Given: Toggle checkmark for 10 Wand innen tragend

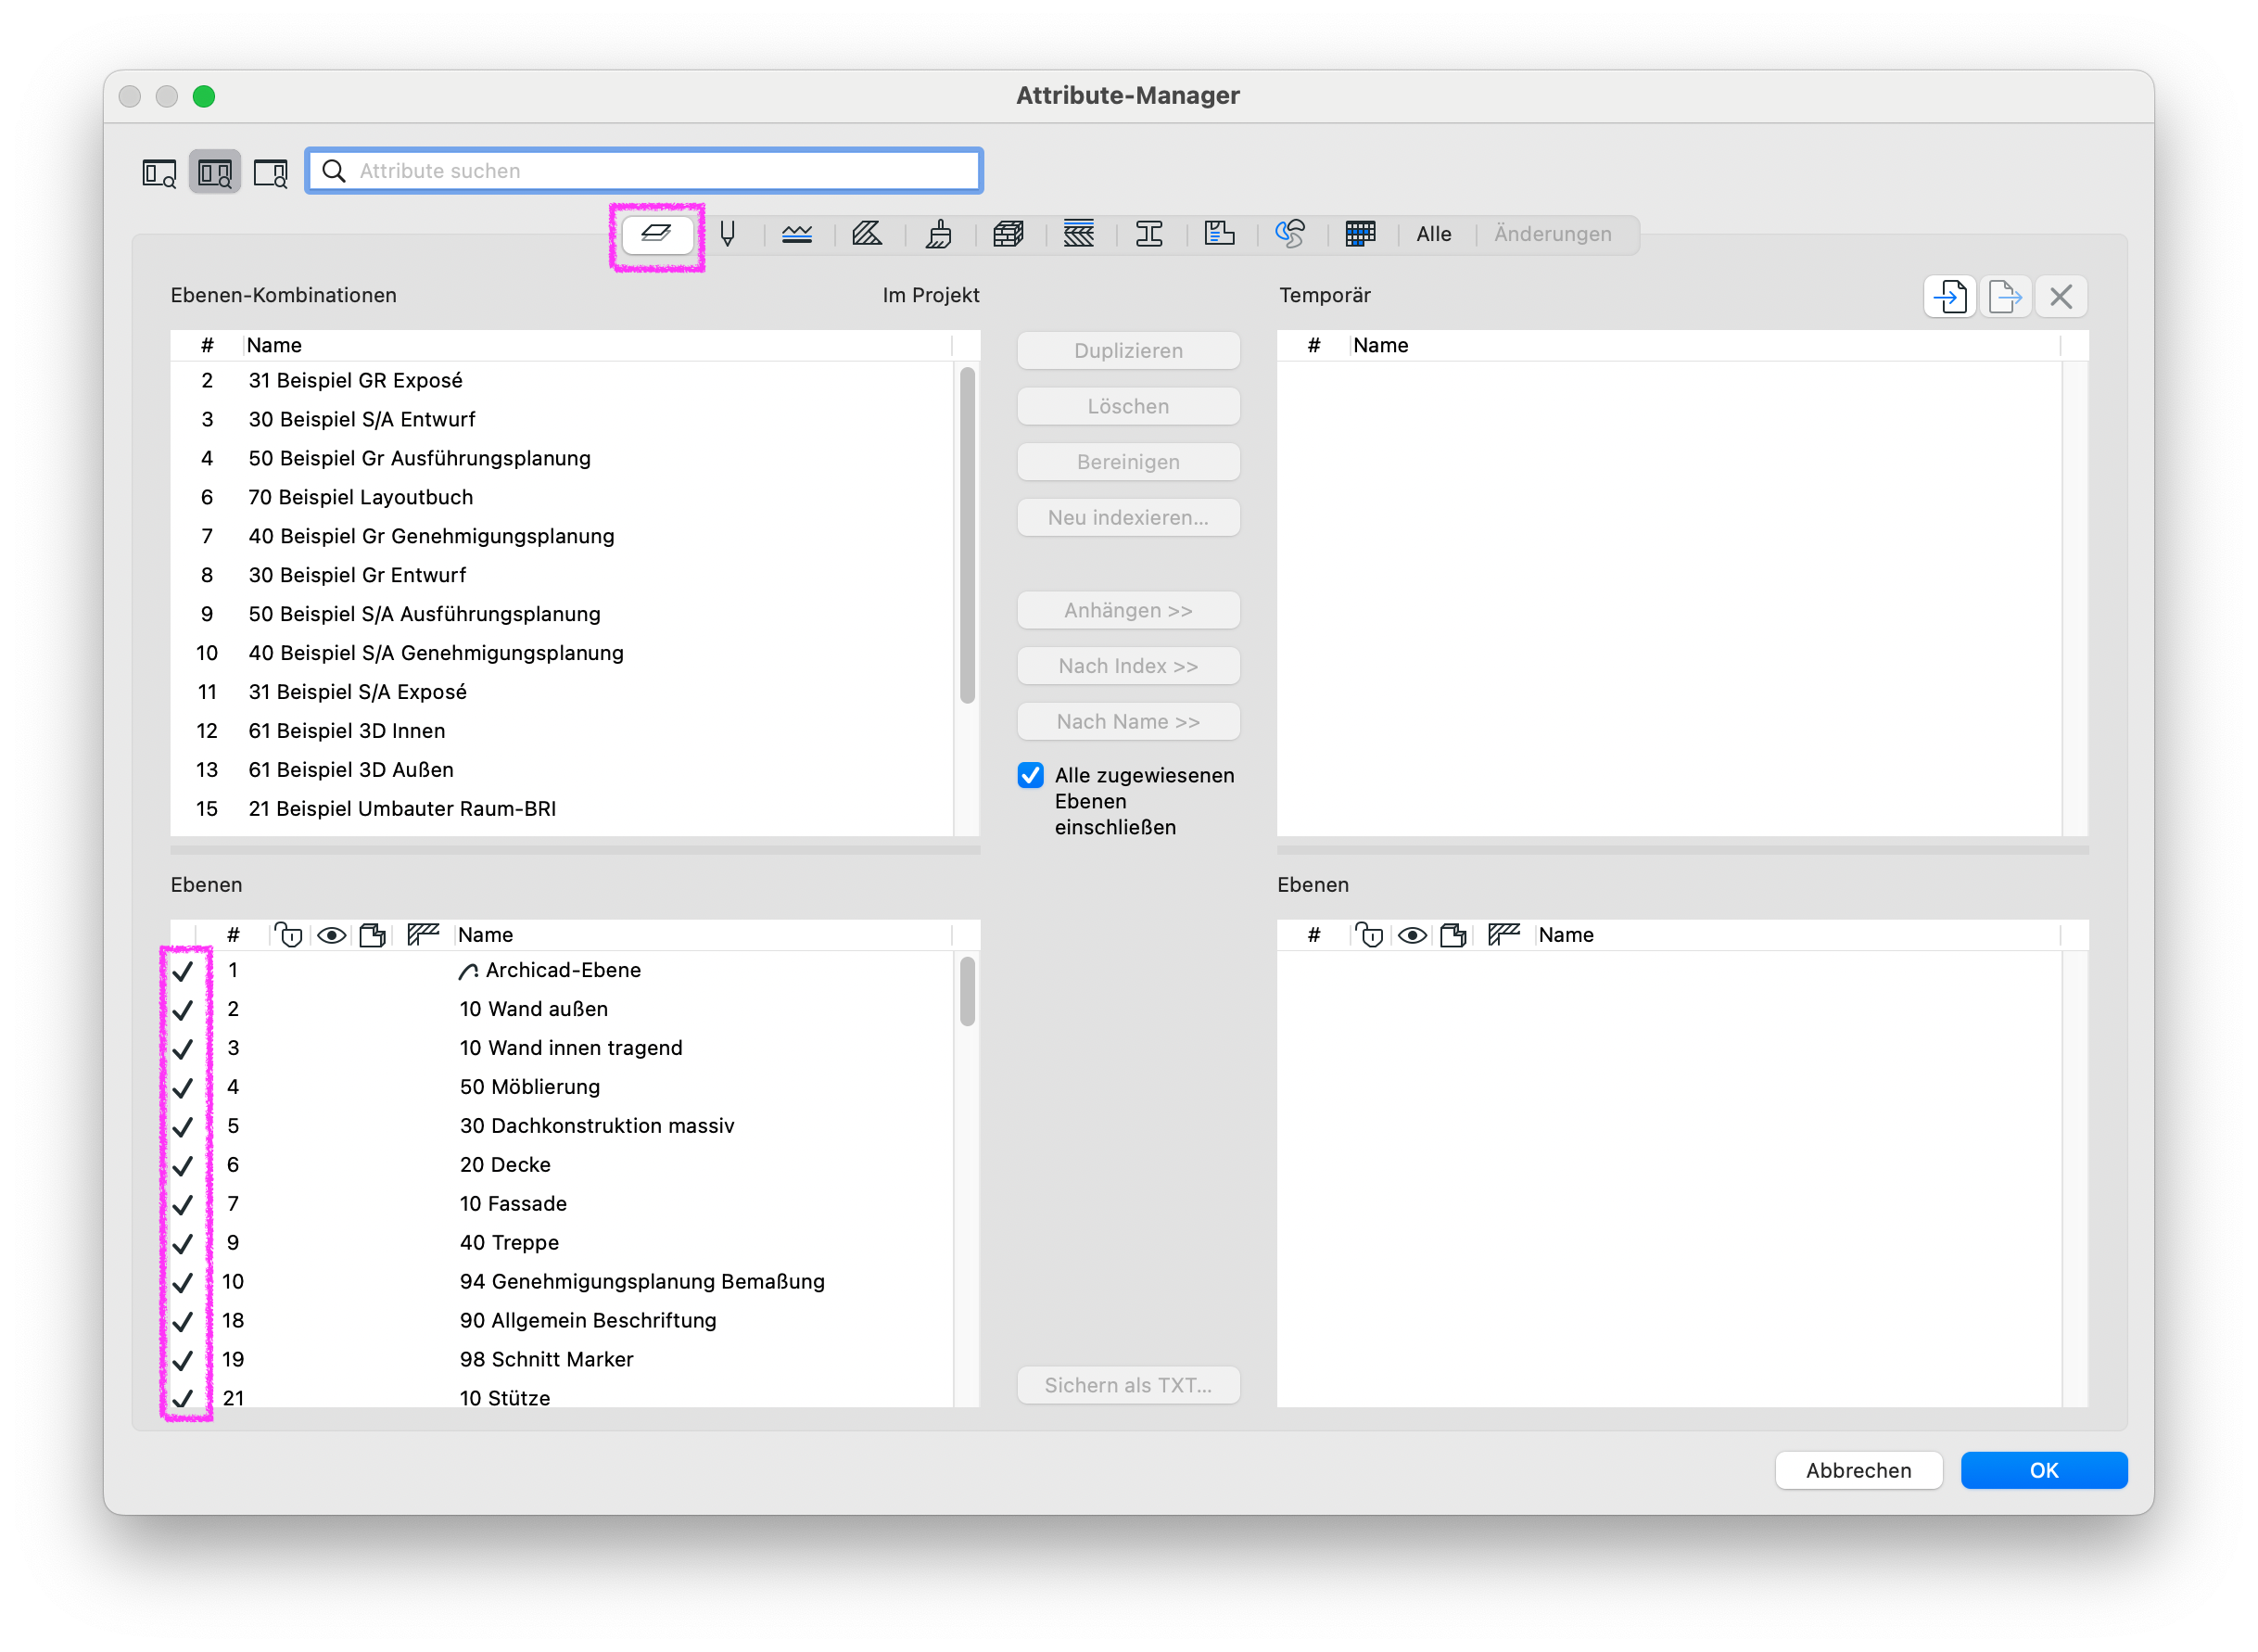Looking at the screenshot, I should point(183,1049).
